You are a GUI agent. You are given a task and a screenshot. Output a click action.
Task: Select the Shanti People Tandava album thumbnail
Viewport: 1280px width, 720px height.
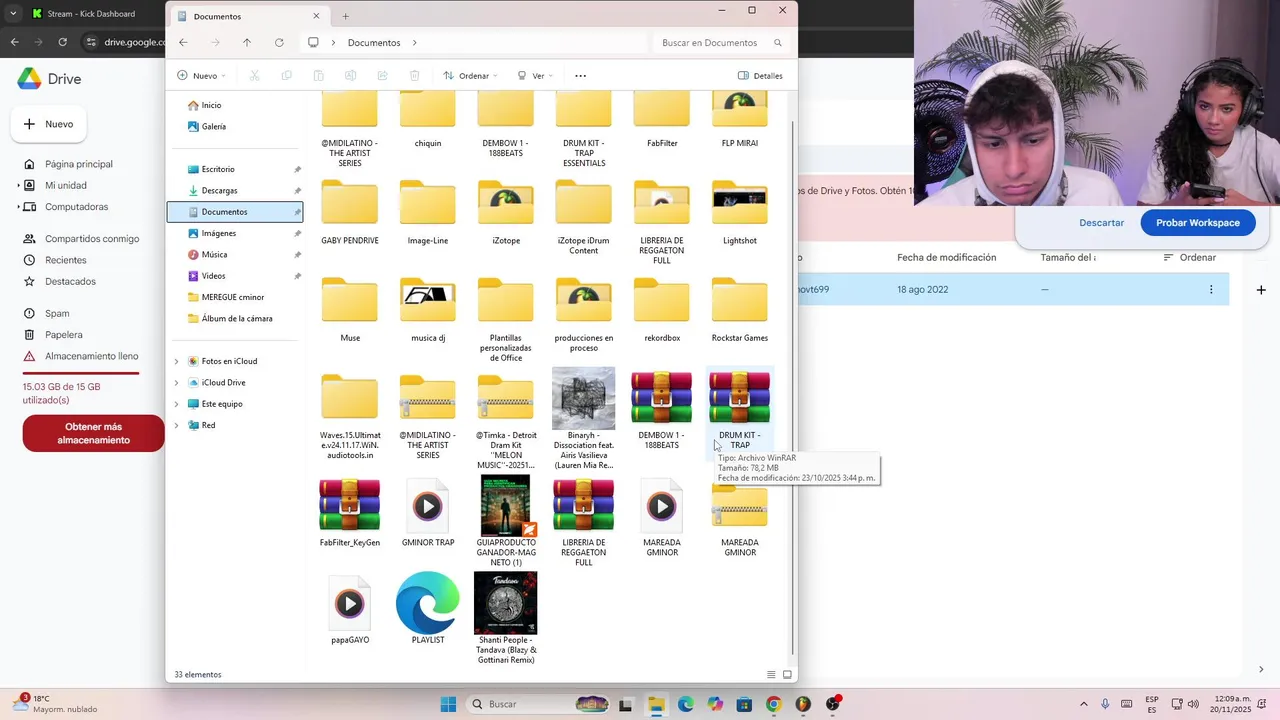pos(506,603)
